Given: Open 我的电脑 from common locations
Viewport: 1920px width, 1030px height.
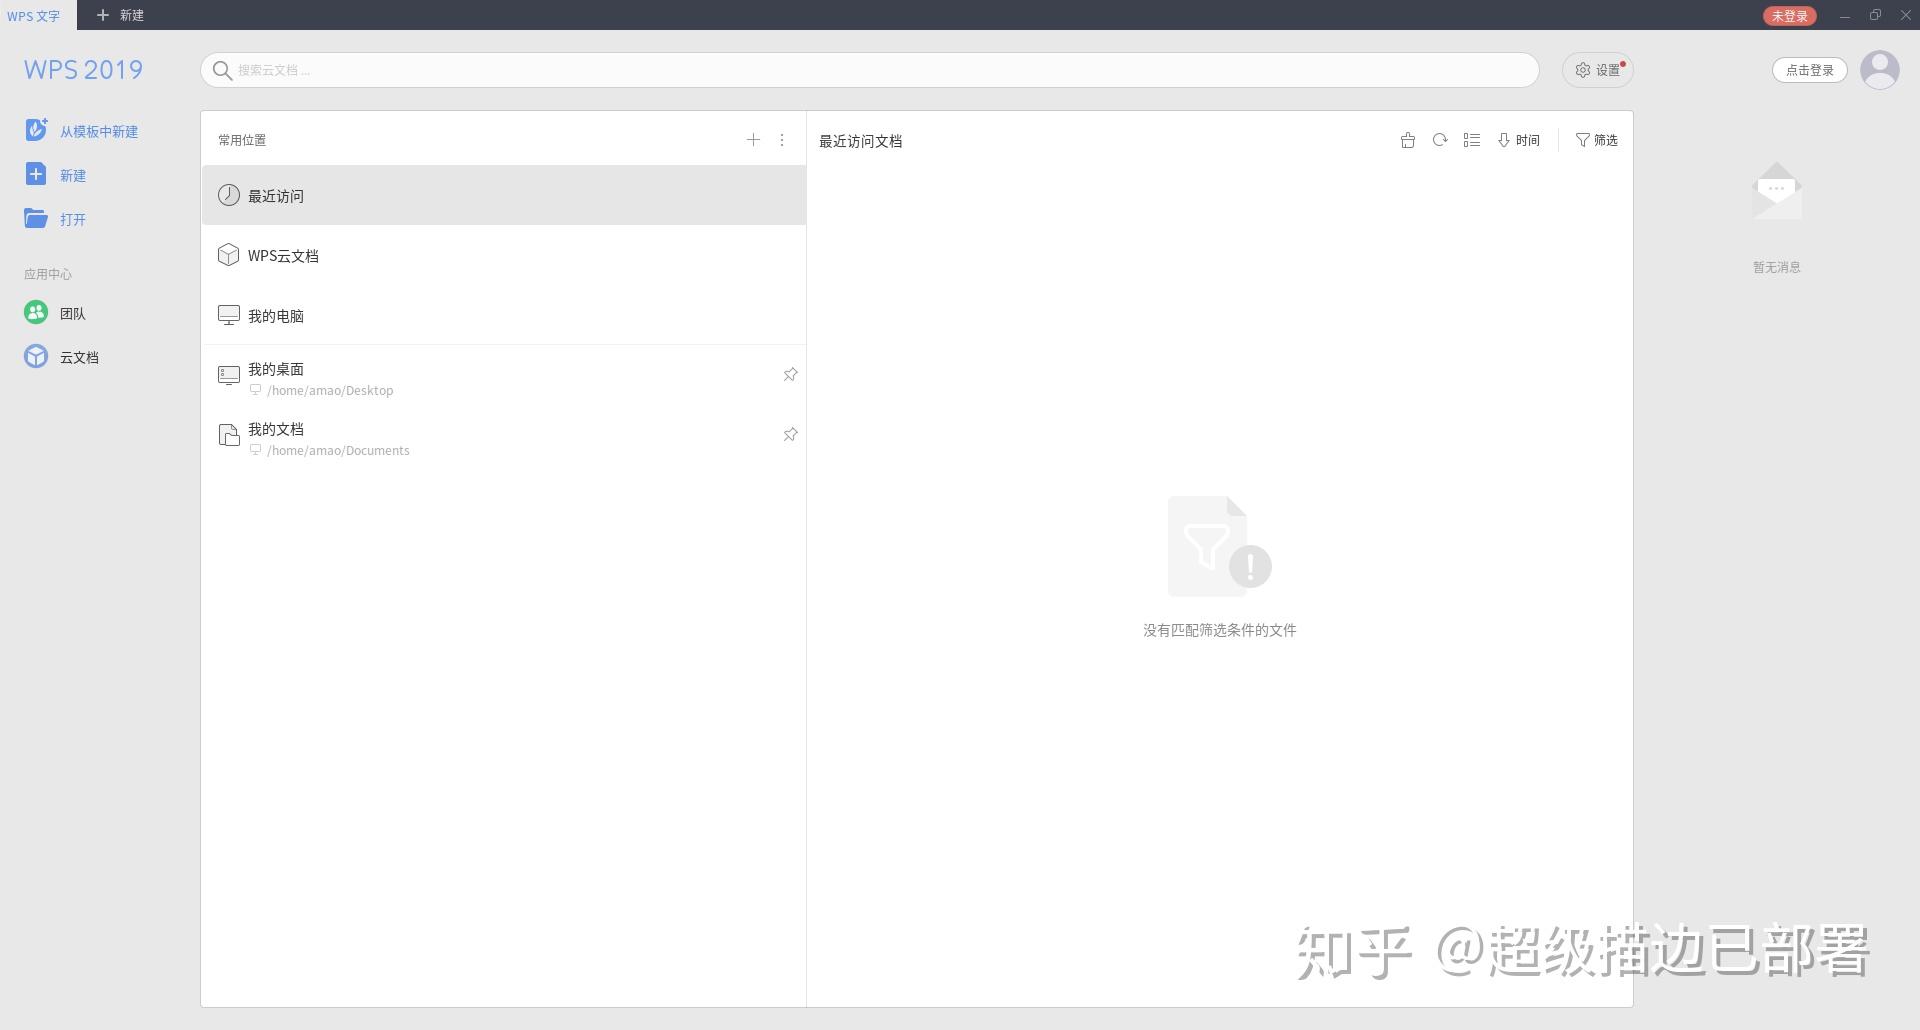Looking at the screenshot, I should tap(276, 315).
